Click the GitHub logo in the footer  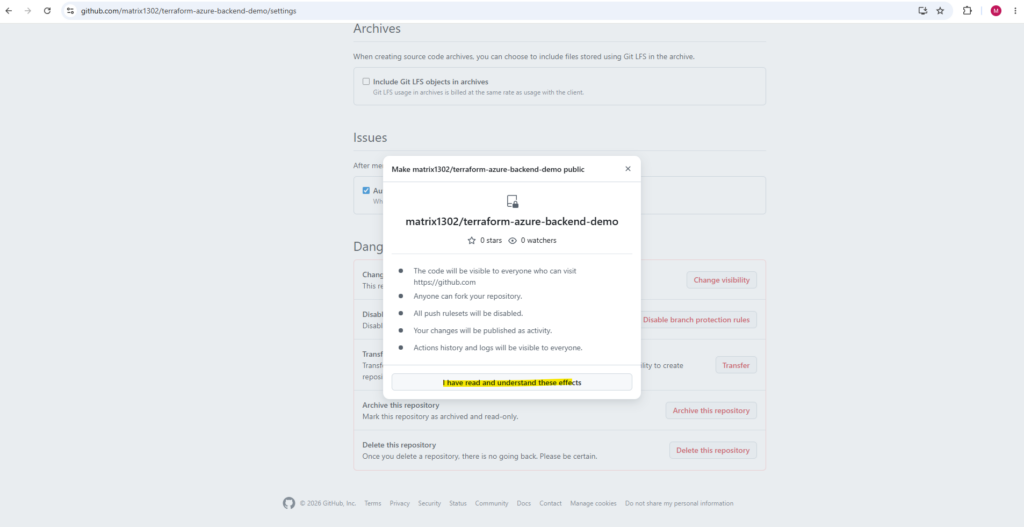point(289,503)
